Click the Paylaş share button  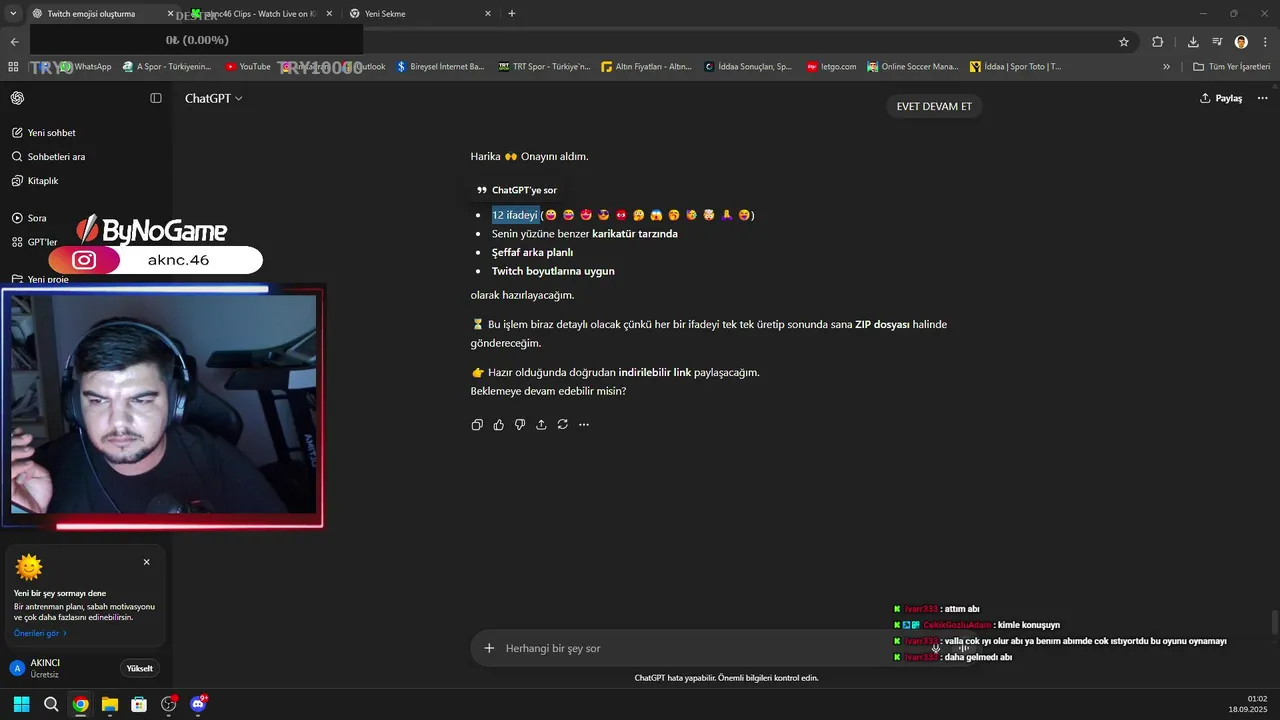[1221, 98]
